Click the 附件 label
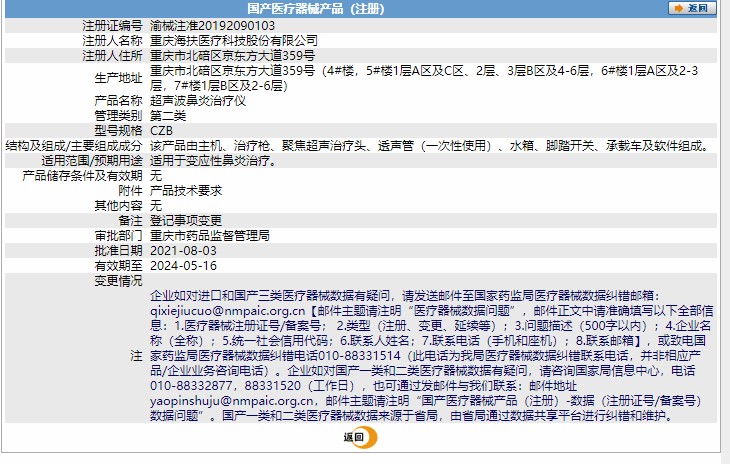Viewport: 730px width, 464px height. coord(130,190)
